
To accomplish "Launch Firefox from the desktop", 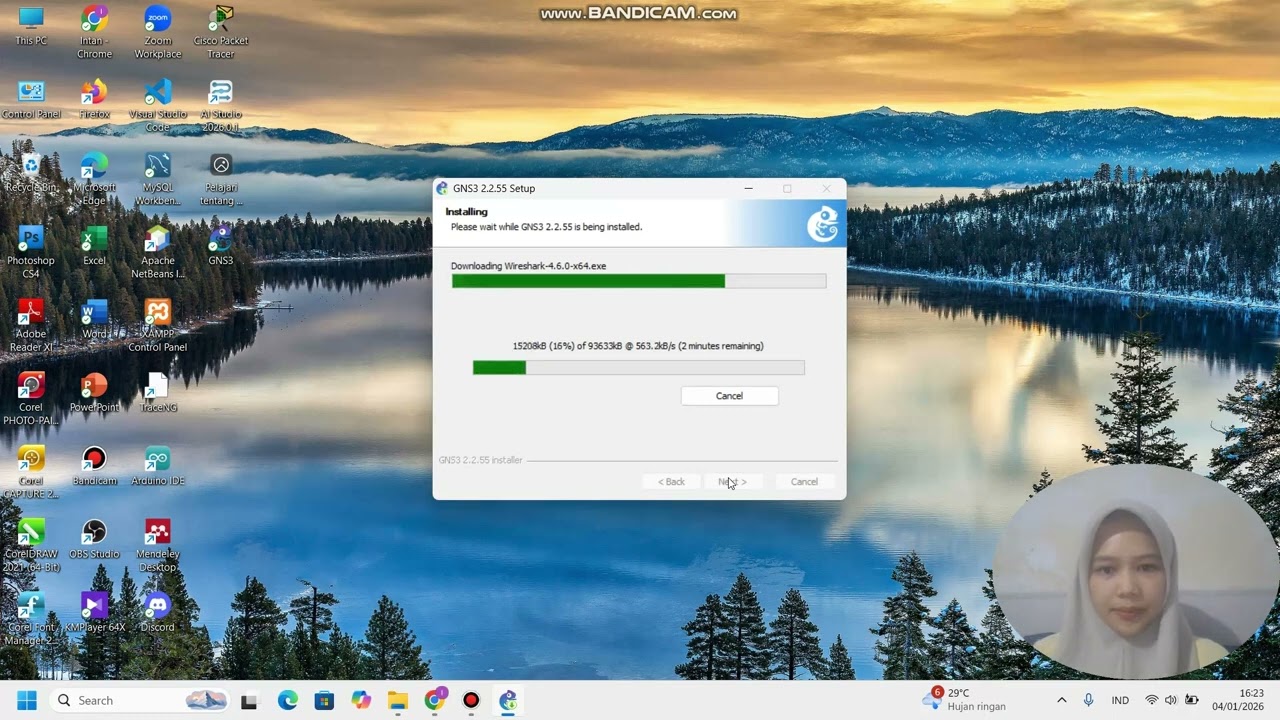I will (x=94, y=100).
